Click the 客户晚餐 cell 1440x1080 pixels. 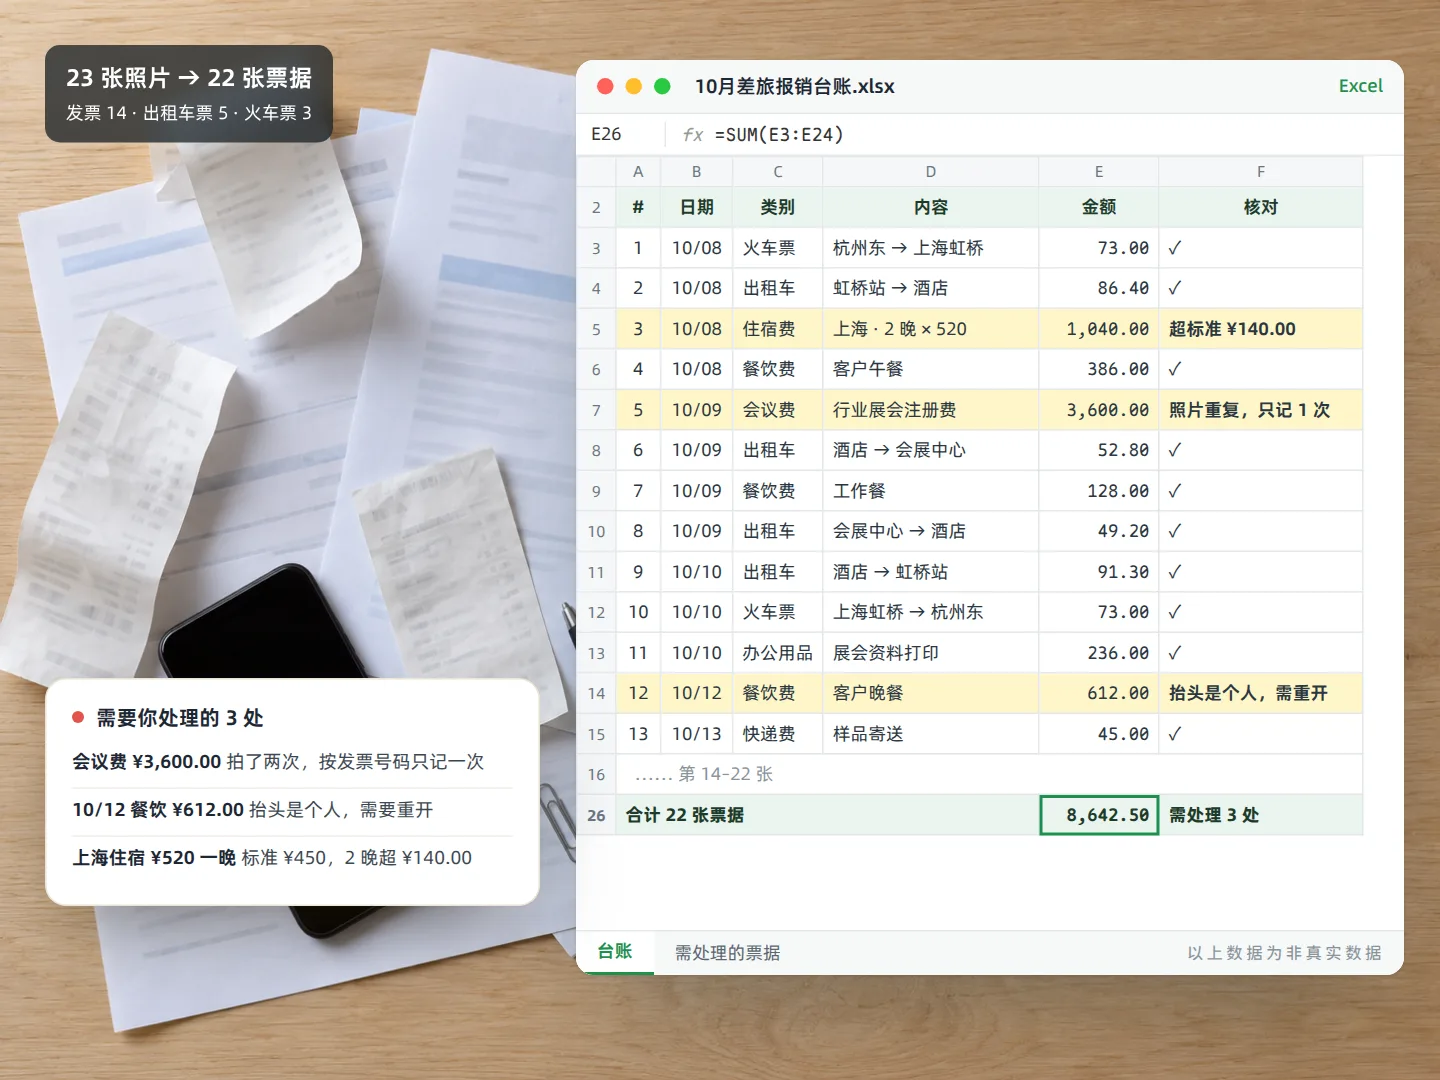[931, 693]
